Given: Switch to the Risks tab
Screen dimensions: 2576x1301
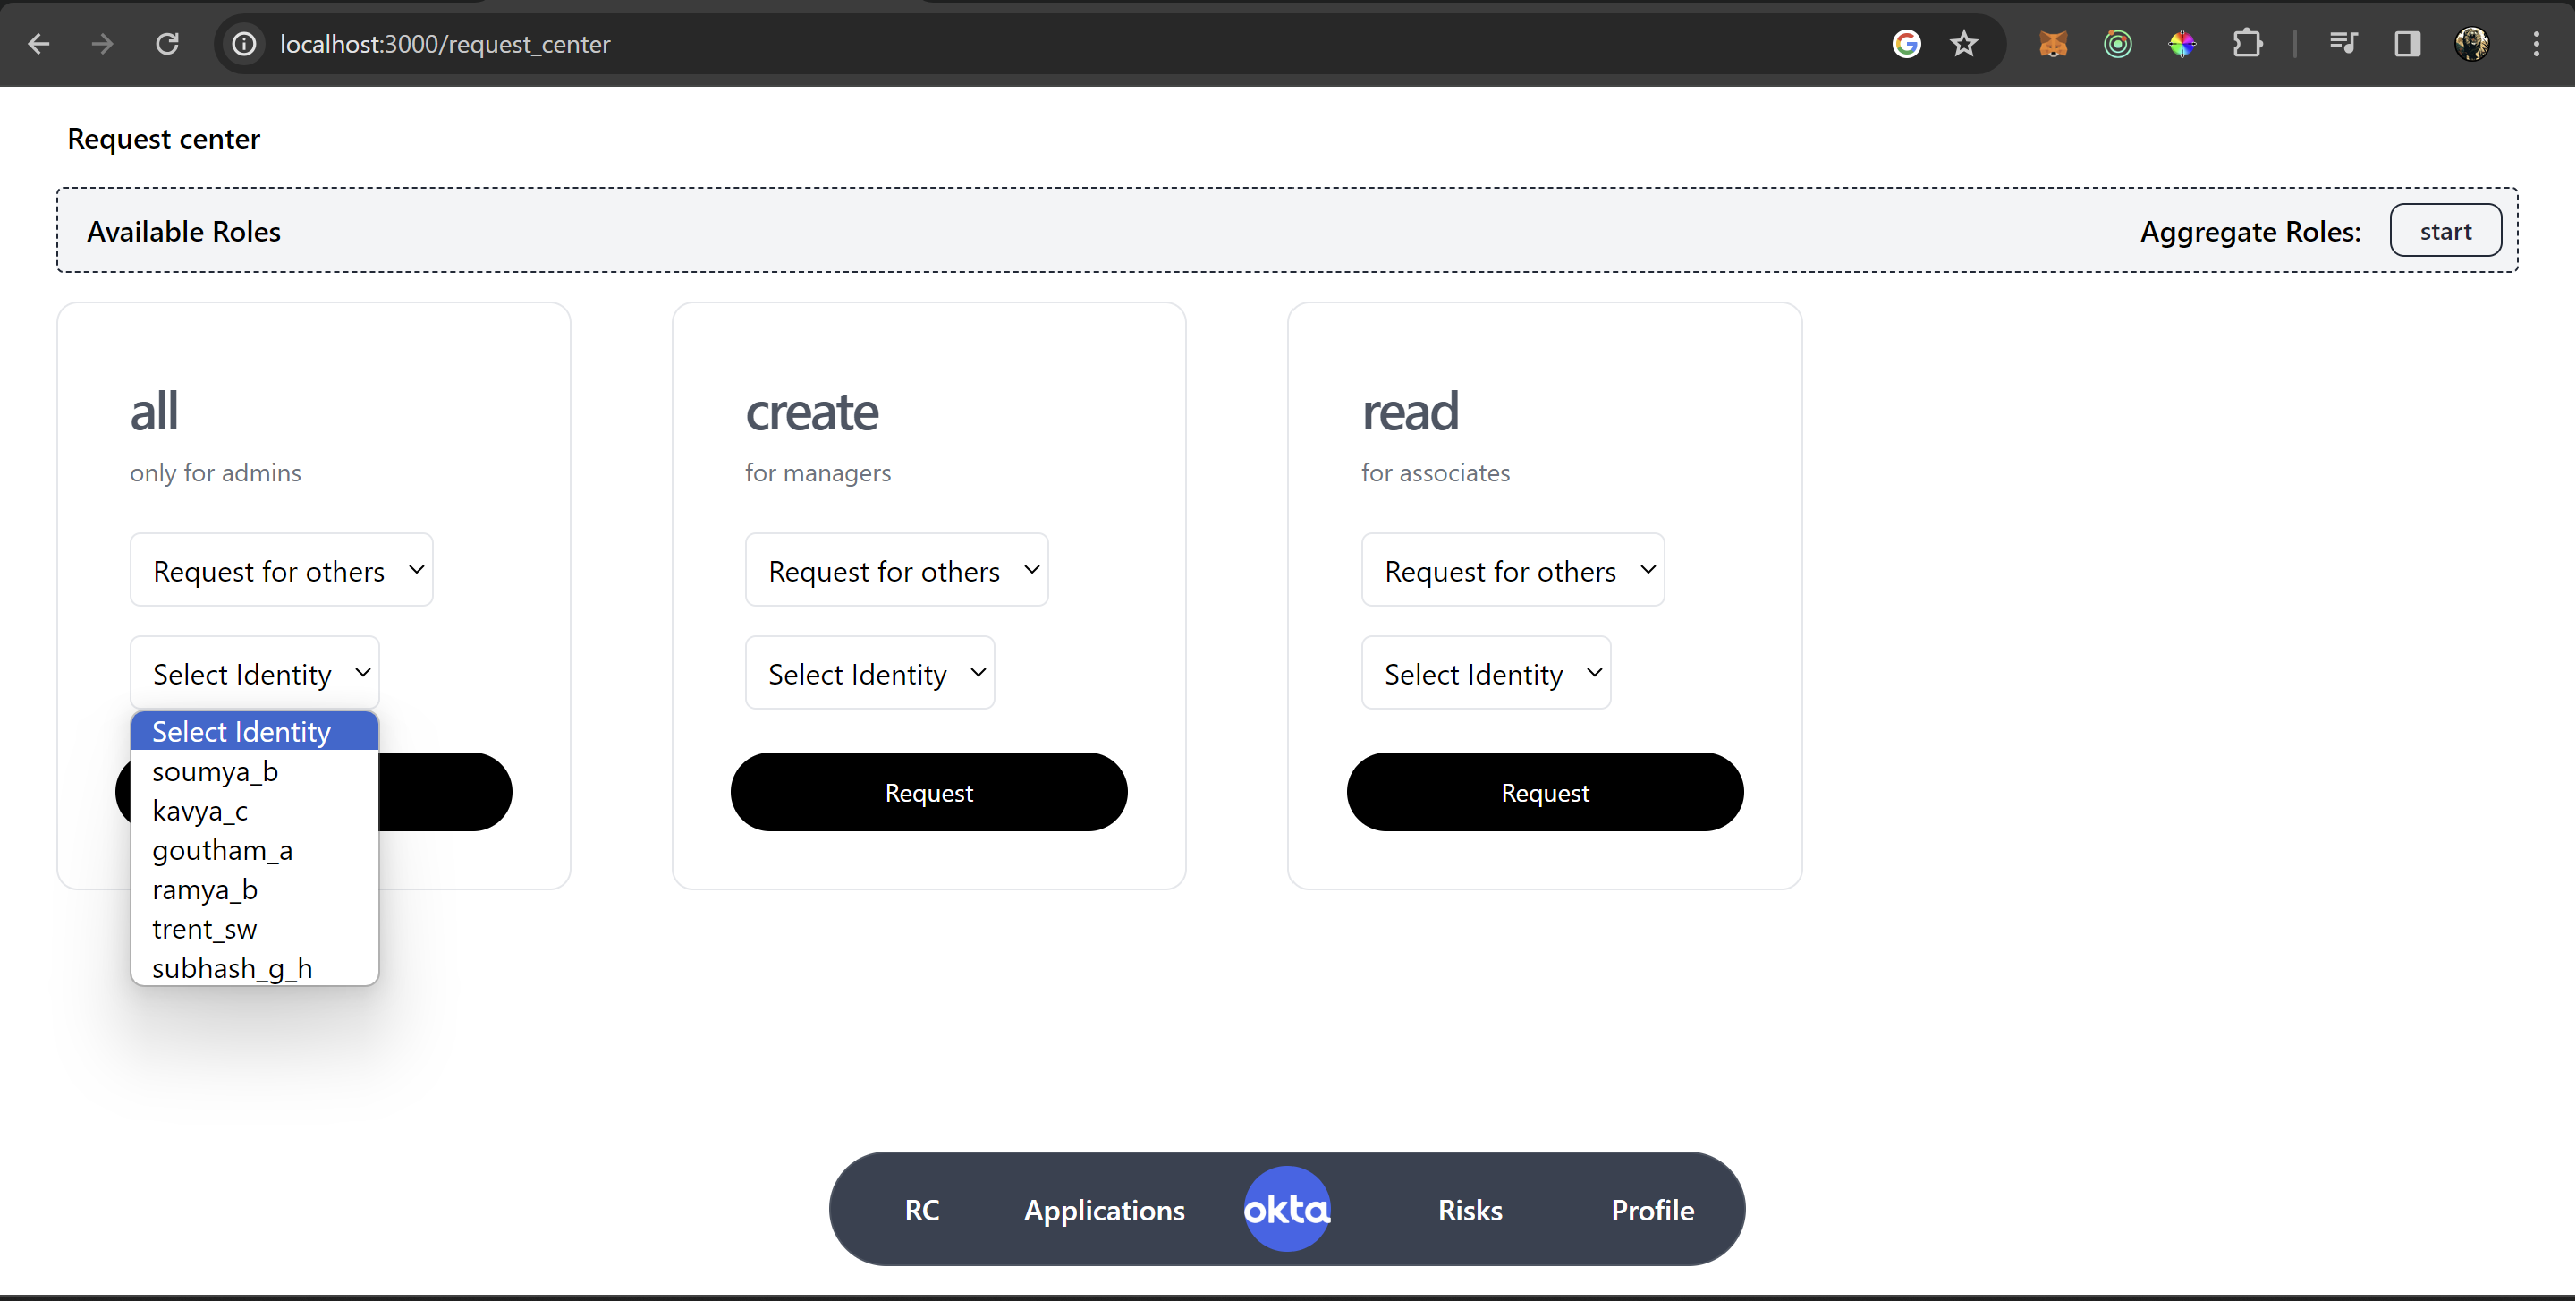Looking at the screenshot, I should point(1469,1209).
